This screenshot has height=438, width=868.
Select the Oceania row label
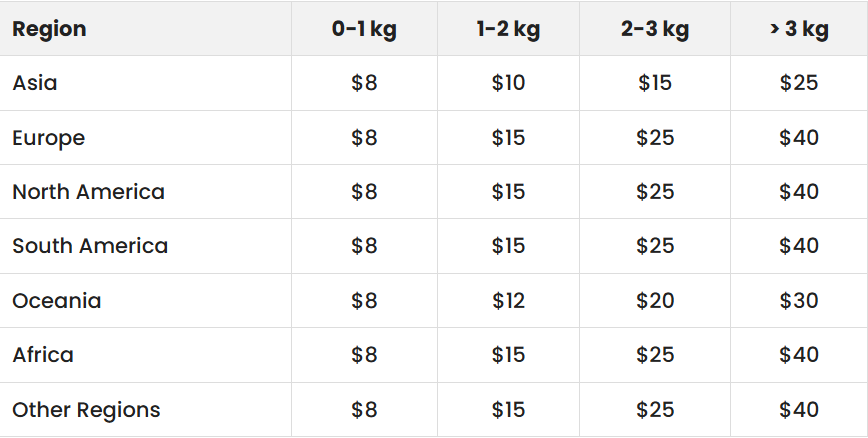pos(57,301)
